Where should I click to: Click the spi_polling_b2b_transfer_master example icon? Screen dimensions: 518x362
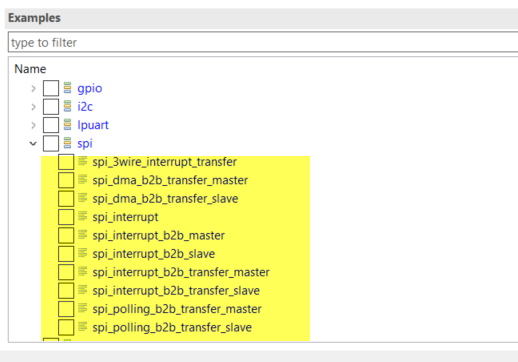point(83,308)
